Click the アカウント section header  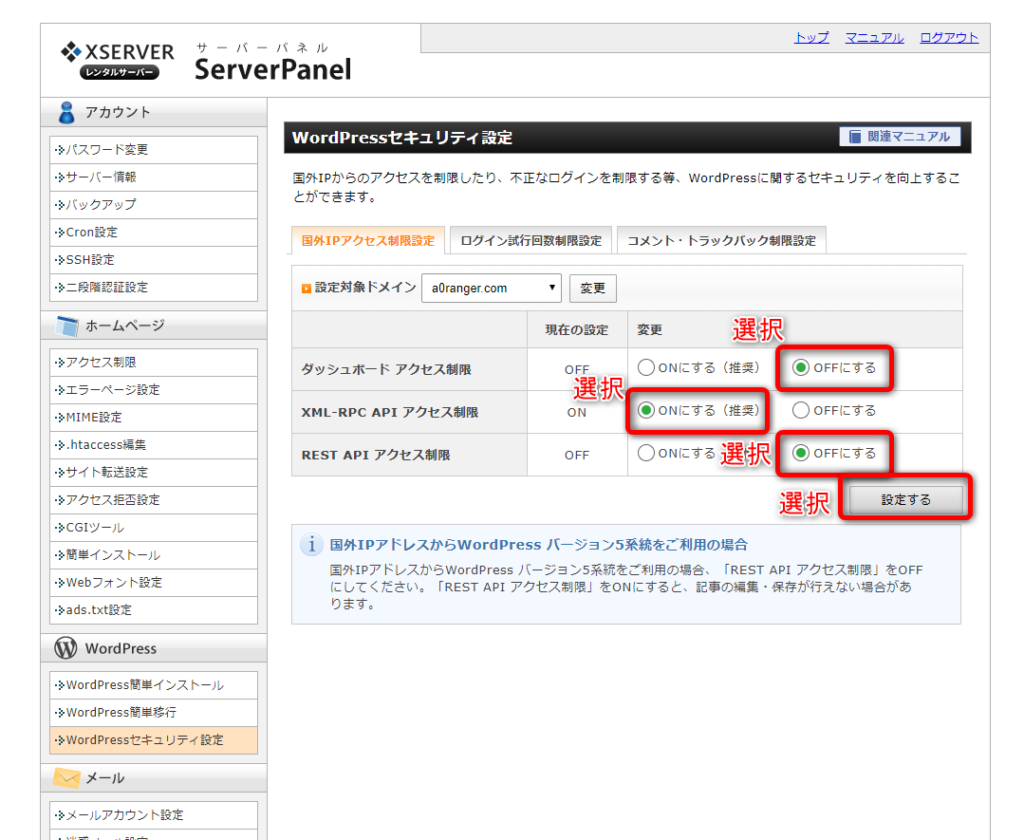coord(153,112)
